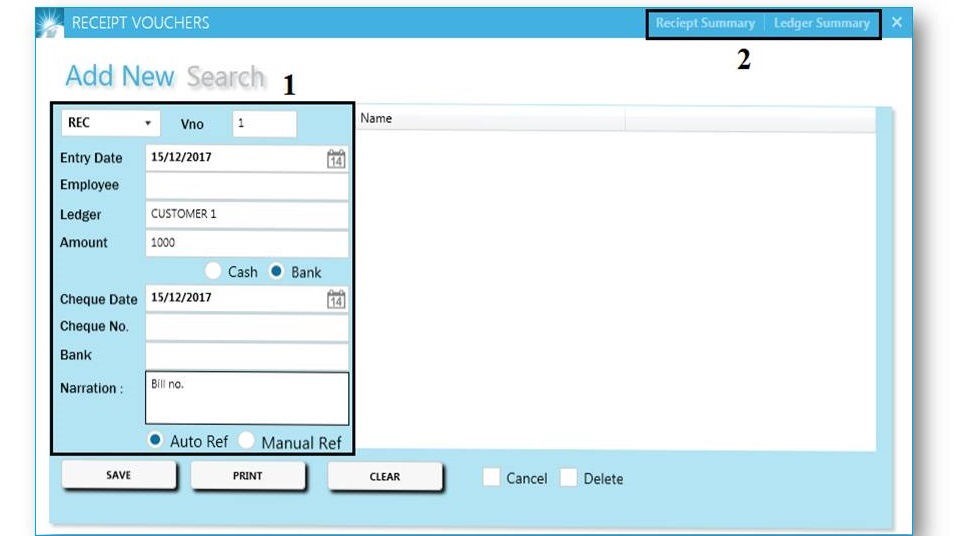Image resolution: width=954 pixels, height=536 pixels.
Task: Close the Receipt Vouchers window
Action: point(897,23)
